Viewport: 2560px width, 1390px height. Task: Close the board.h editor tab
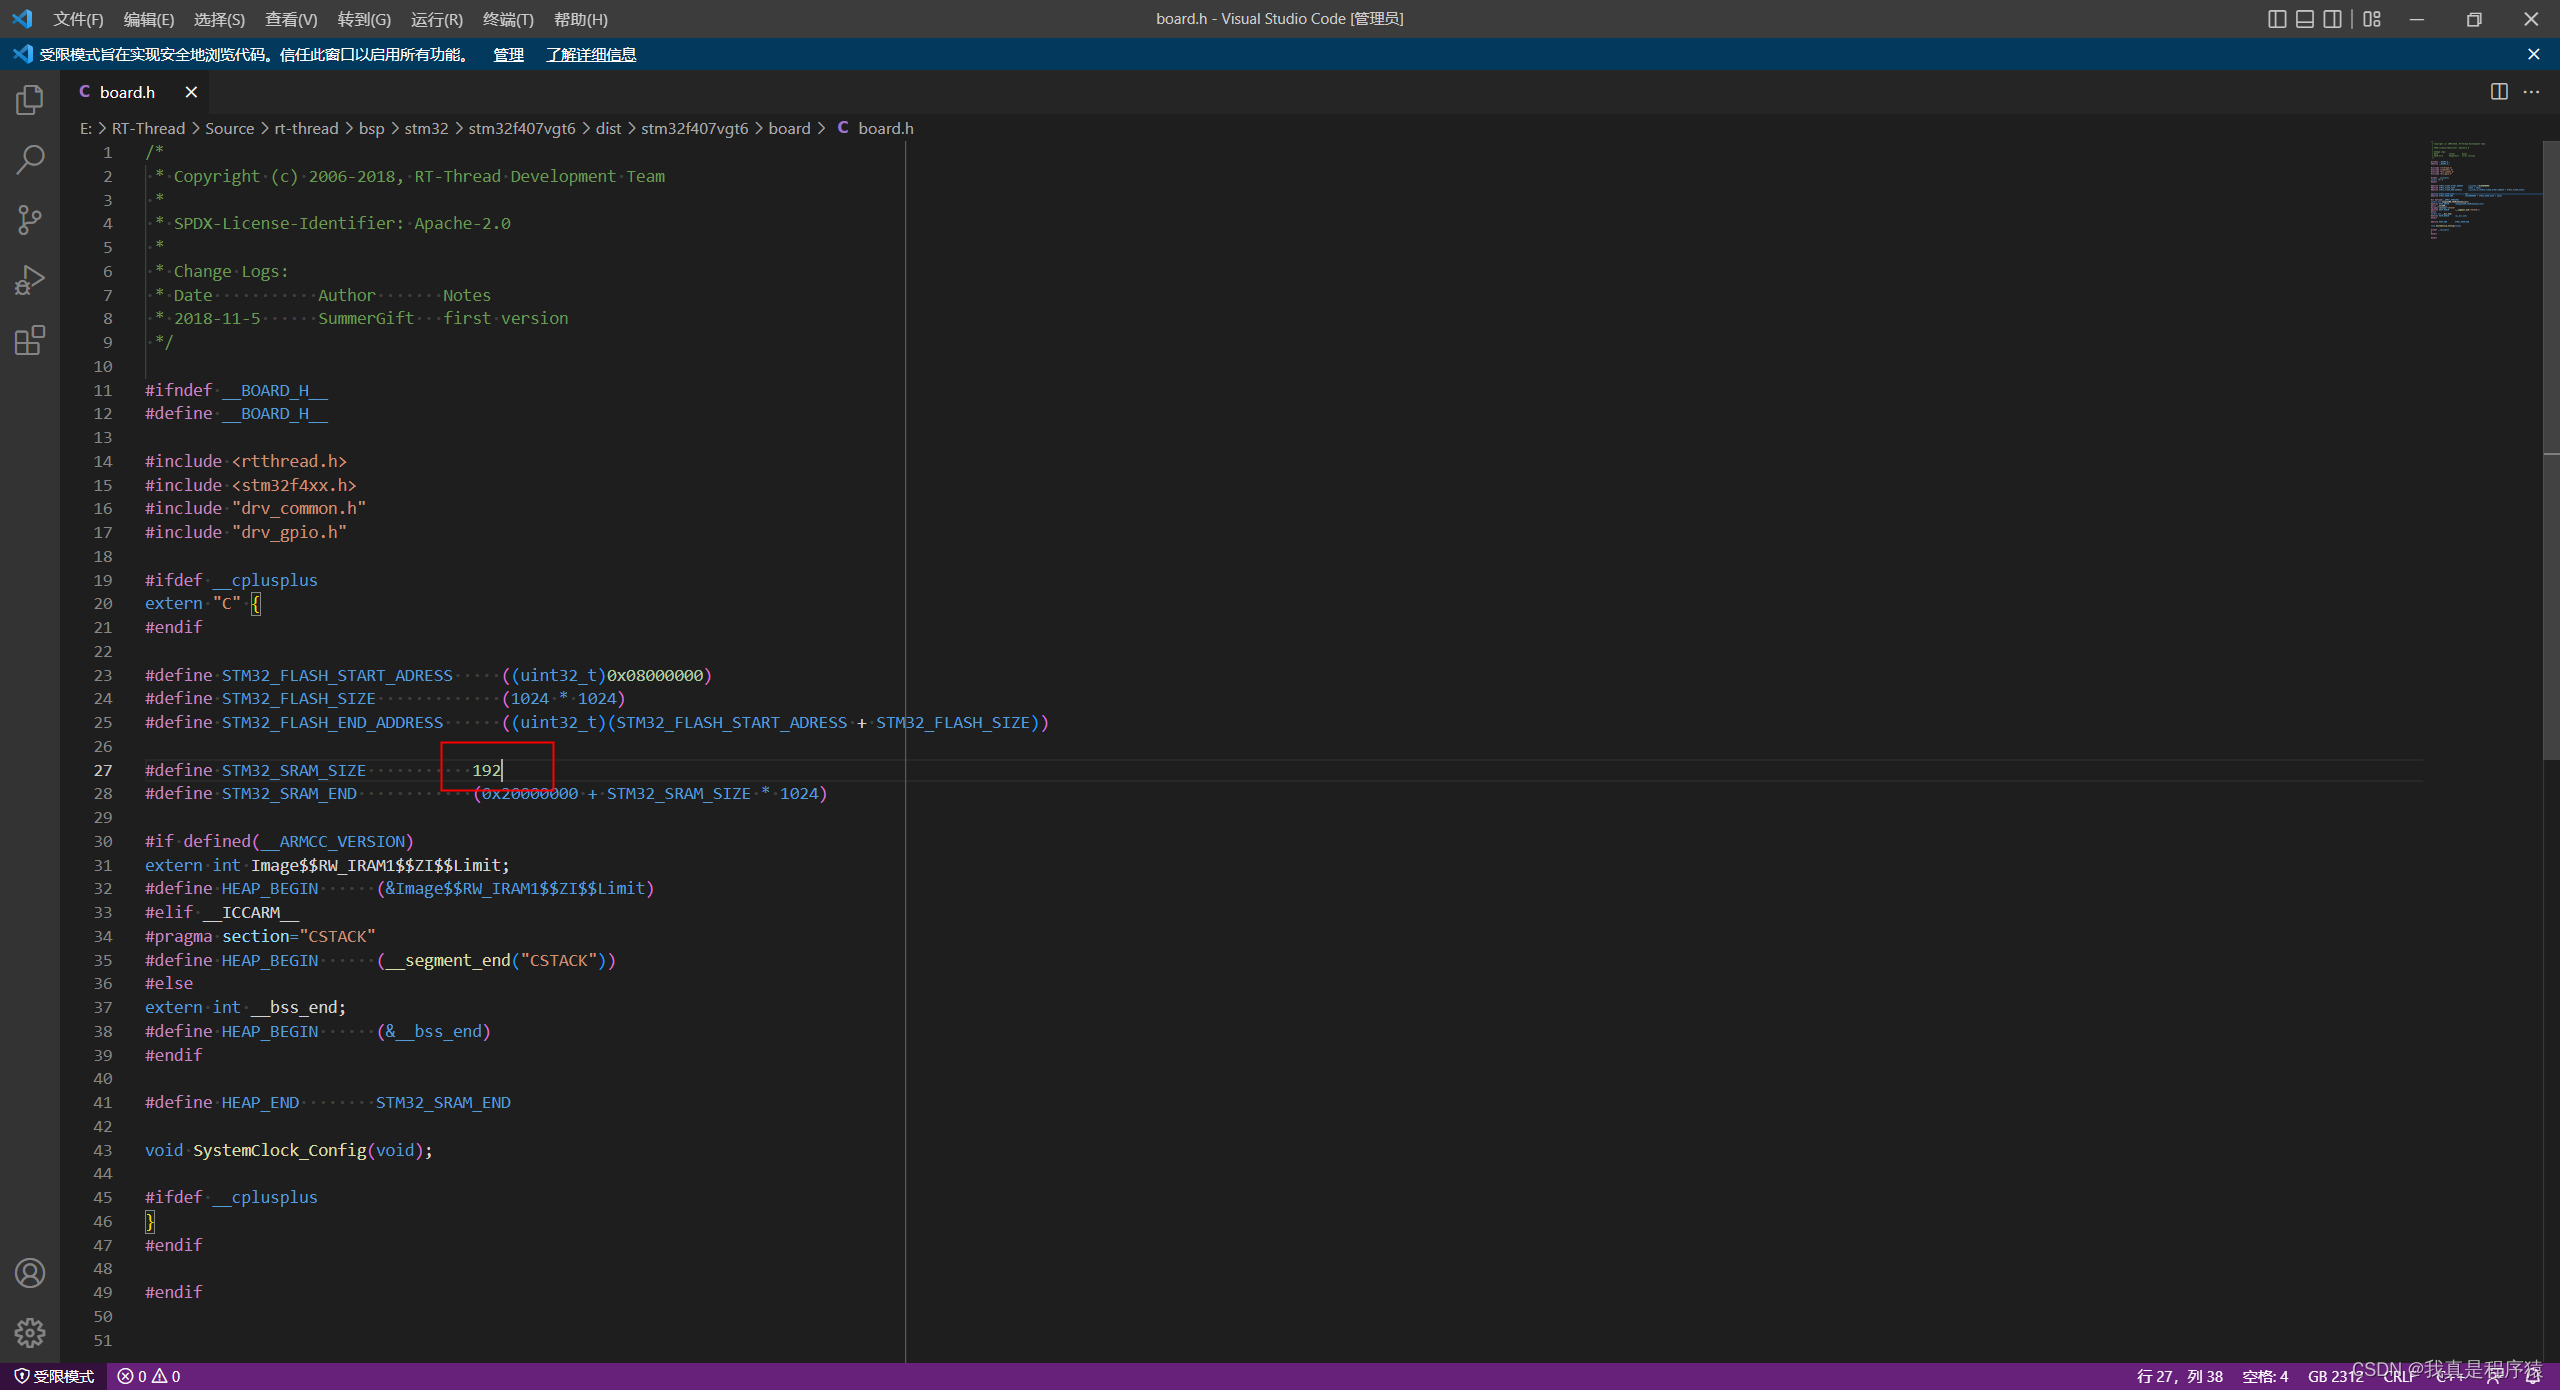pos(191,92)
